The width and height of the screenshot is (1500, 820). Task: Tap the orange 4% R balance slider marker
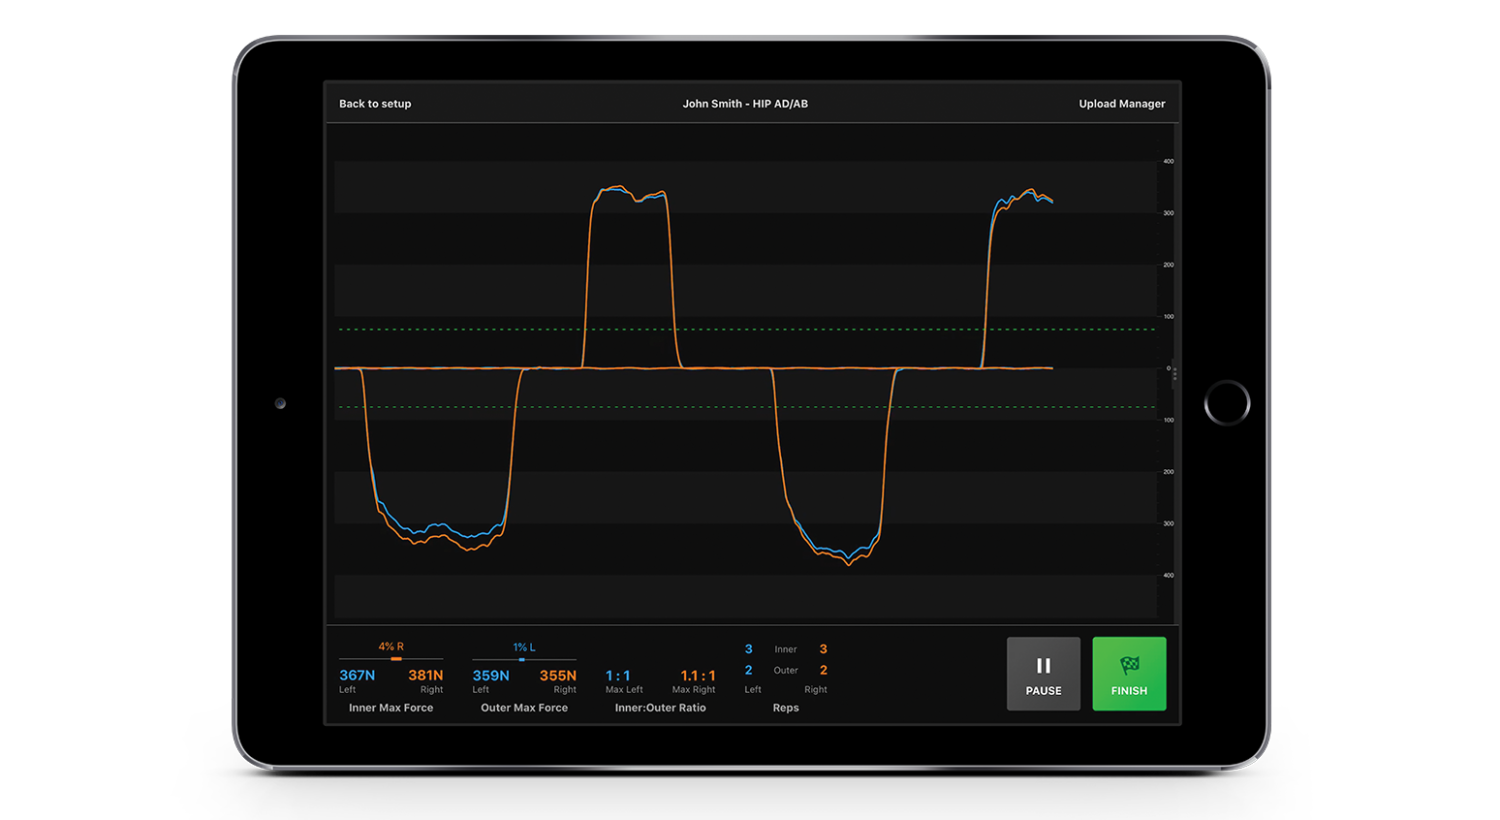tap(397, 658)
